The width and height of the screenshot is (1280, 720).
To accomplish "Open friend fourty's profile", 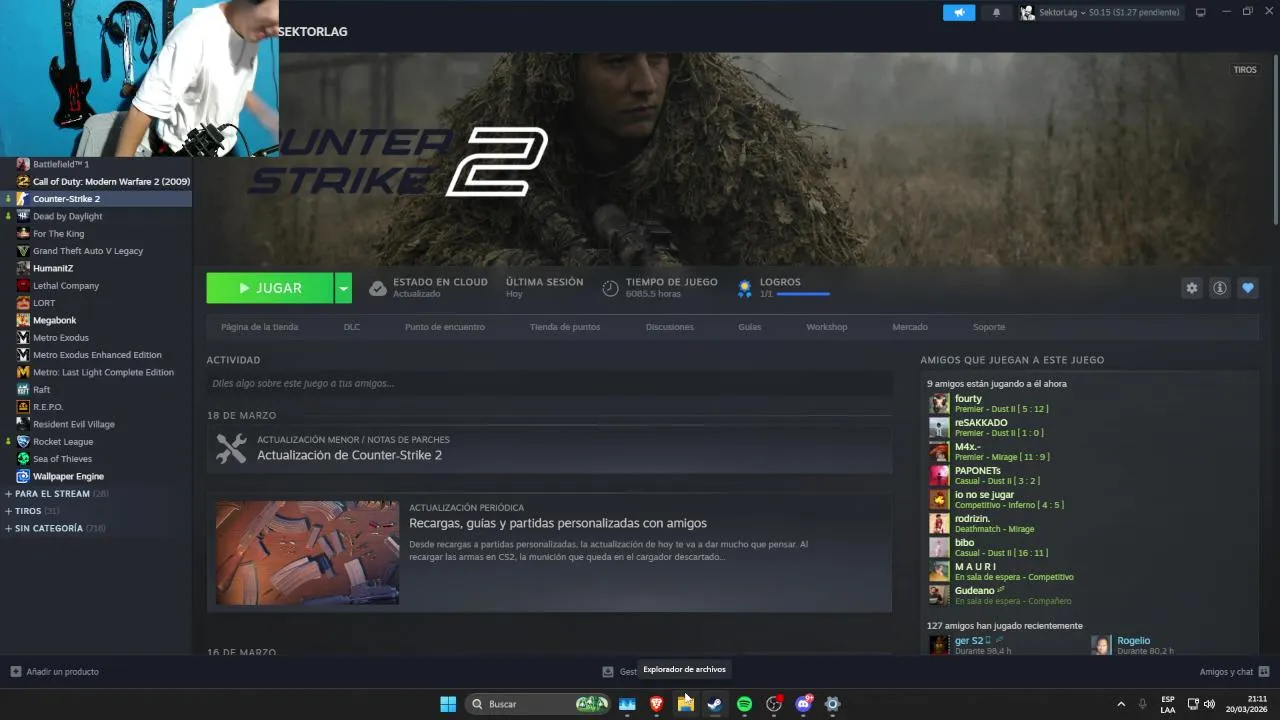I will (968, 399).
